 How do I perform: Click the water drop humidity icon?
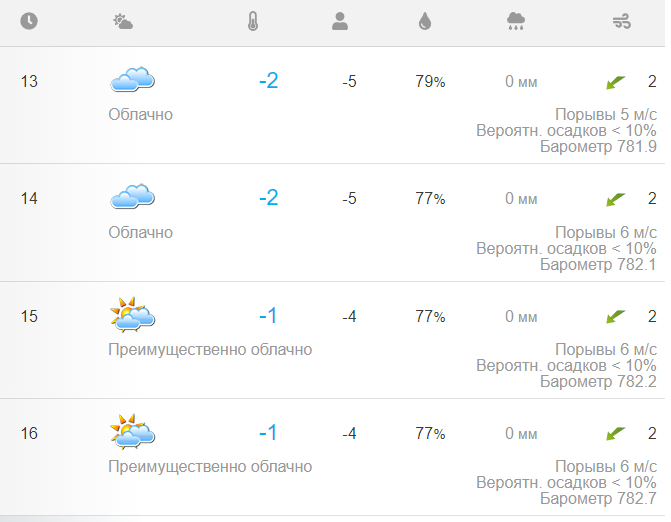tap(425, 21)
